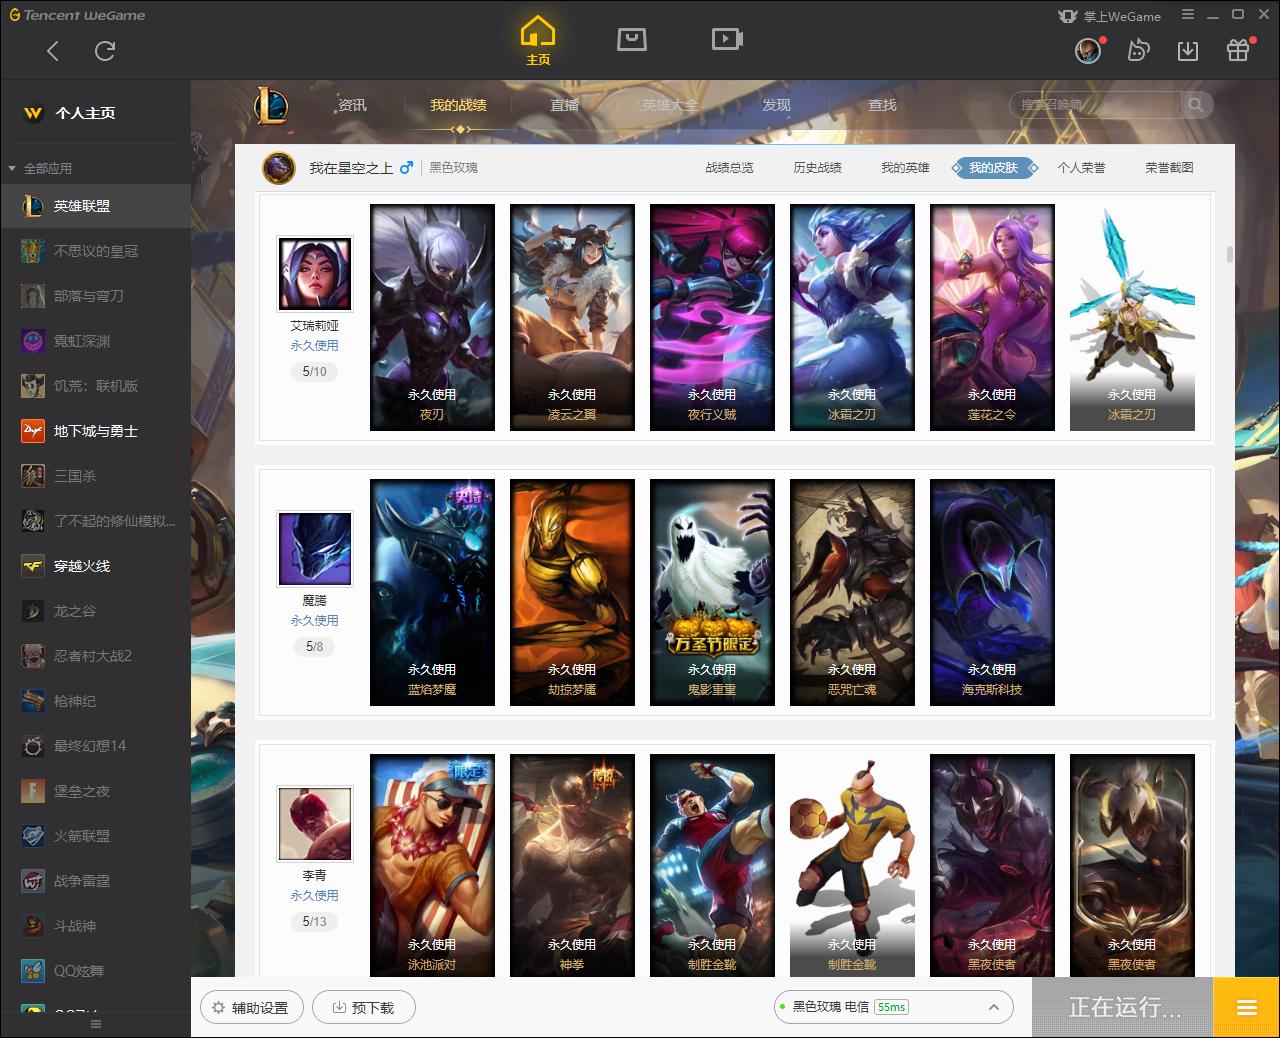Click 艾瑞莉娅 champion portrait
The image size is (1280, 1038).
coord(315,274)
